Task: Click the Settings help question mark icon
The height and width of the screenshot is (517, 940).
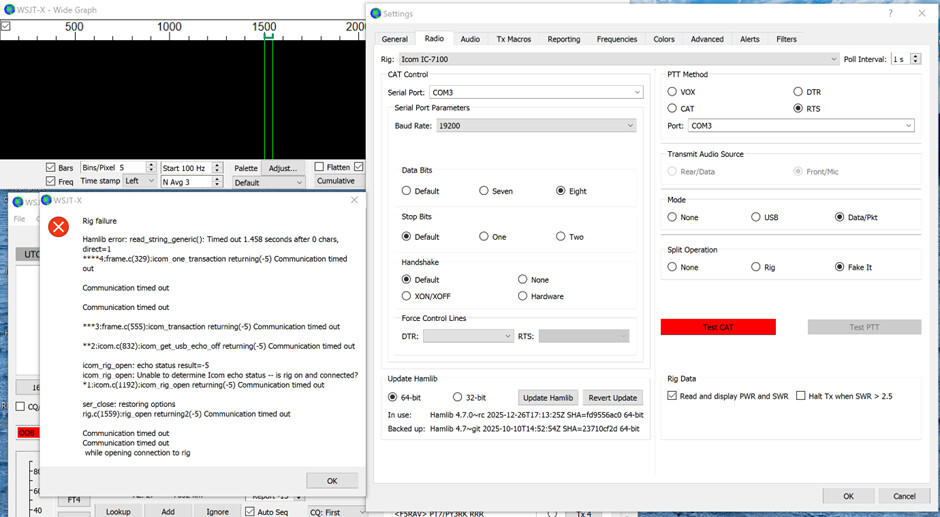Action: [891, 13]
